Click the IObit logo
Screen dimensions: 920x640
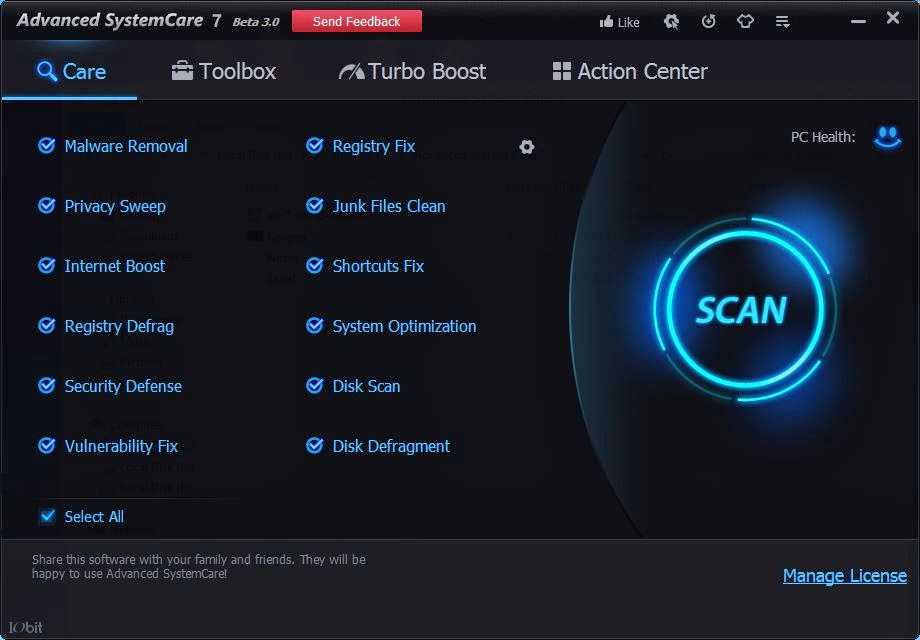click(x=26, y=627)
